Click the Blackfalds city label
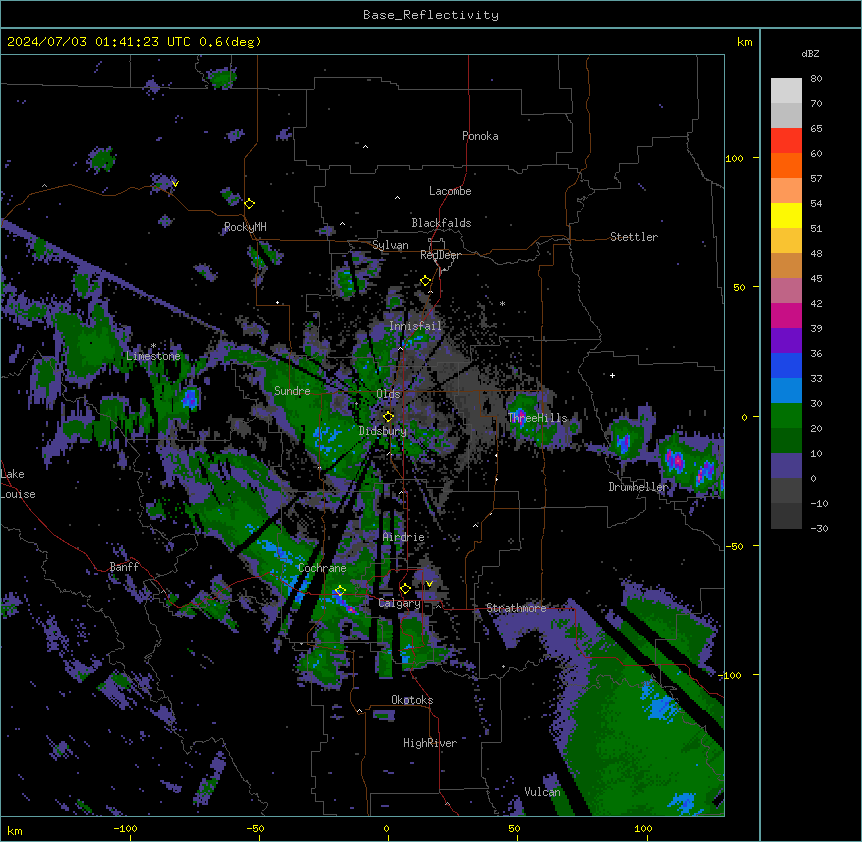 441,223
